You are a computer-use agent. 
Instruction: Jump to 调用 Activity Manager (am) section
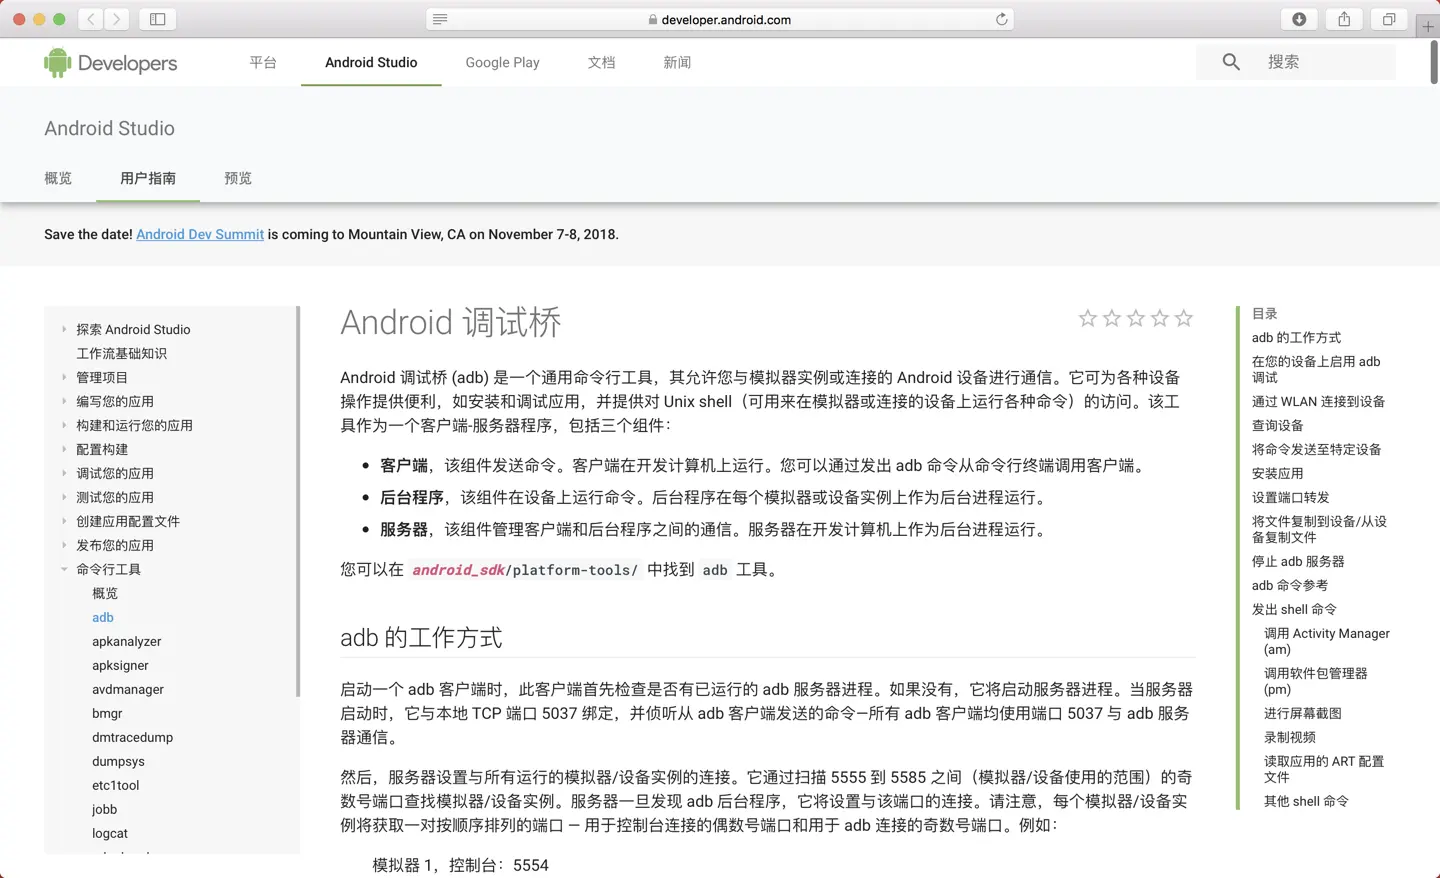click(x=1327, y=641)
